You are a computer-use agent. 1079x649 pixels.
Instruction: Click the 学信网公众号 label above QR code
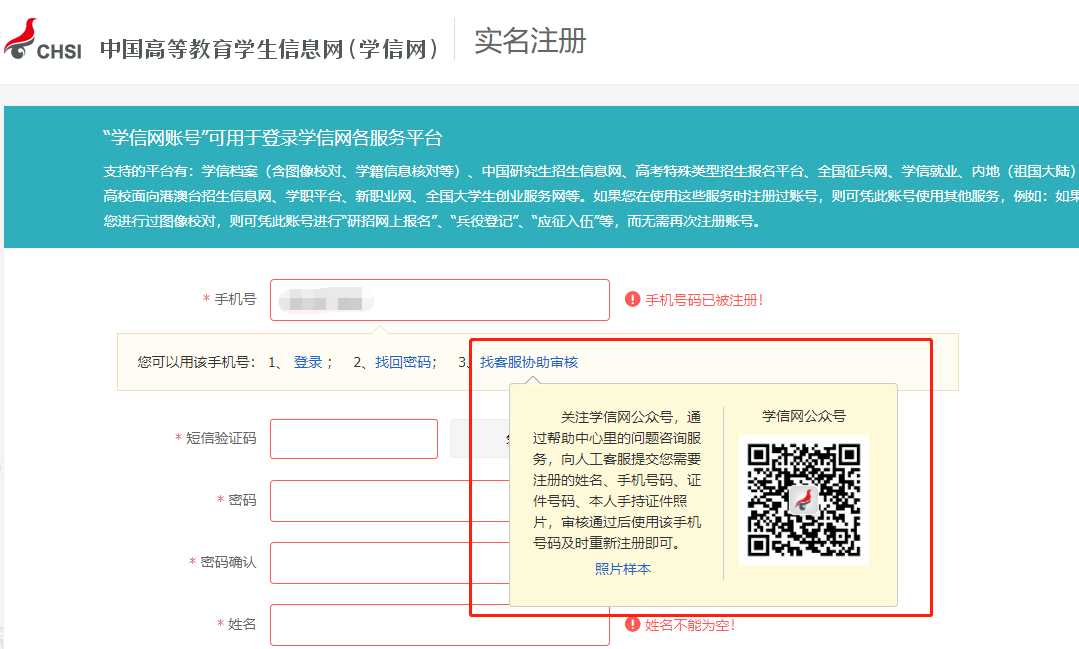tap(803, 416)
